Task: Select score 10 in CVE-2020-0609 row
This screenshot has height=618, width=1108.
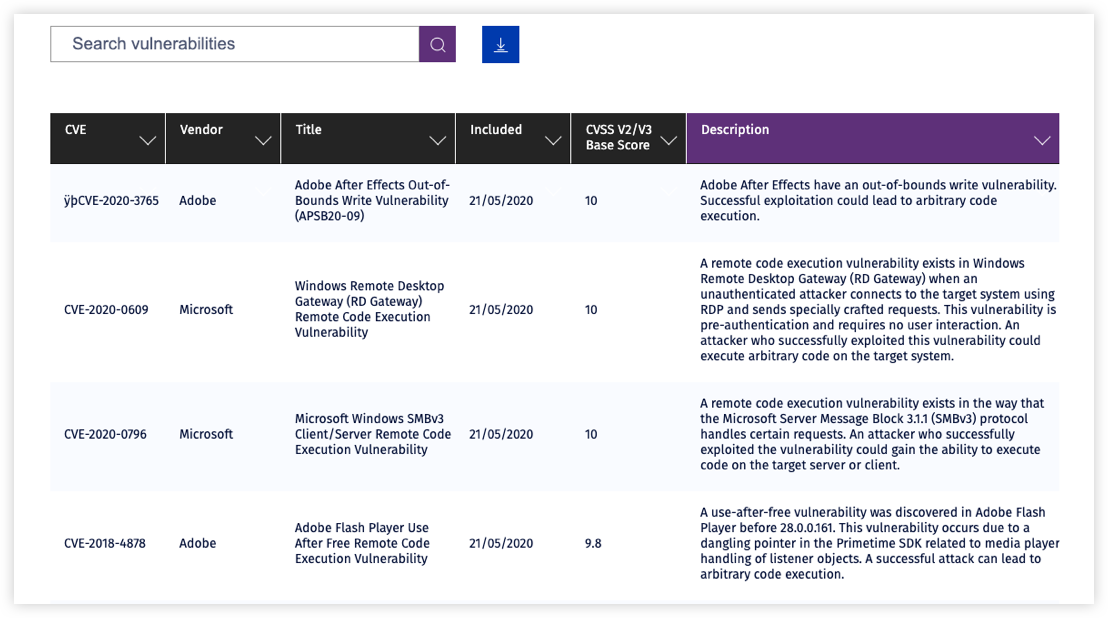Action: click(591, 309)
